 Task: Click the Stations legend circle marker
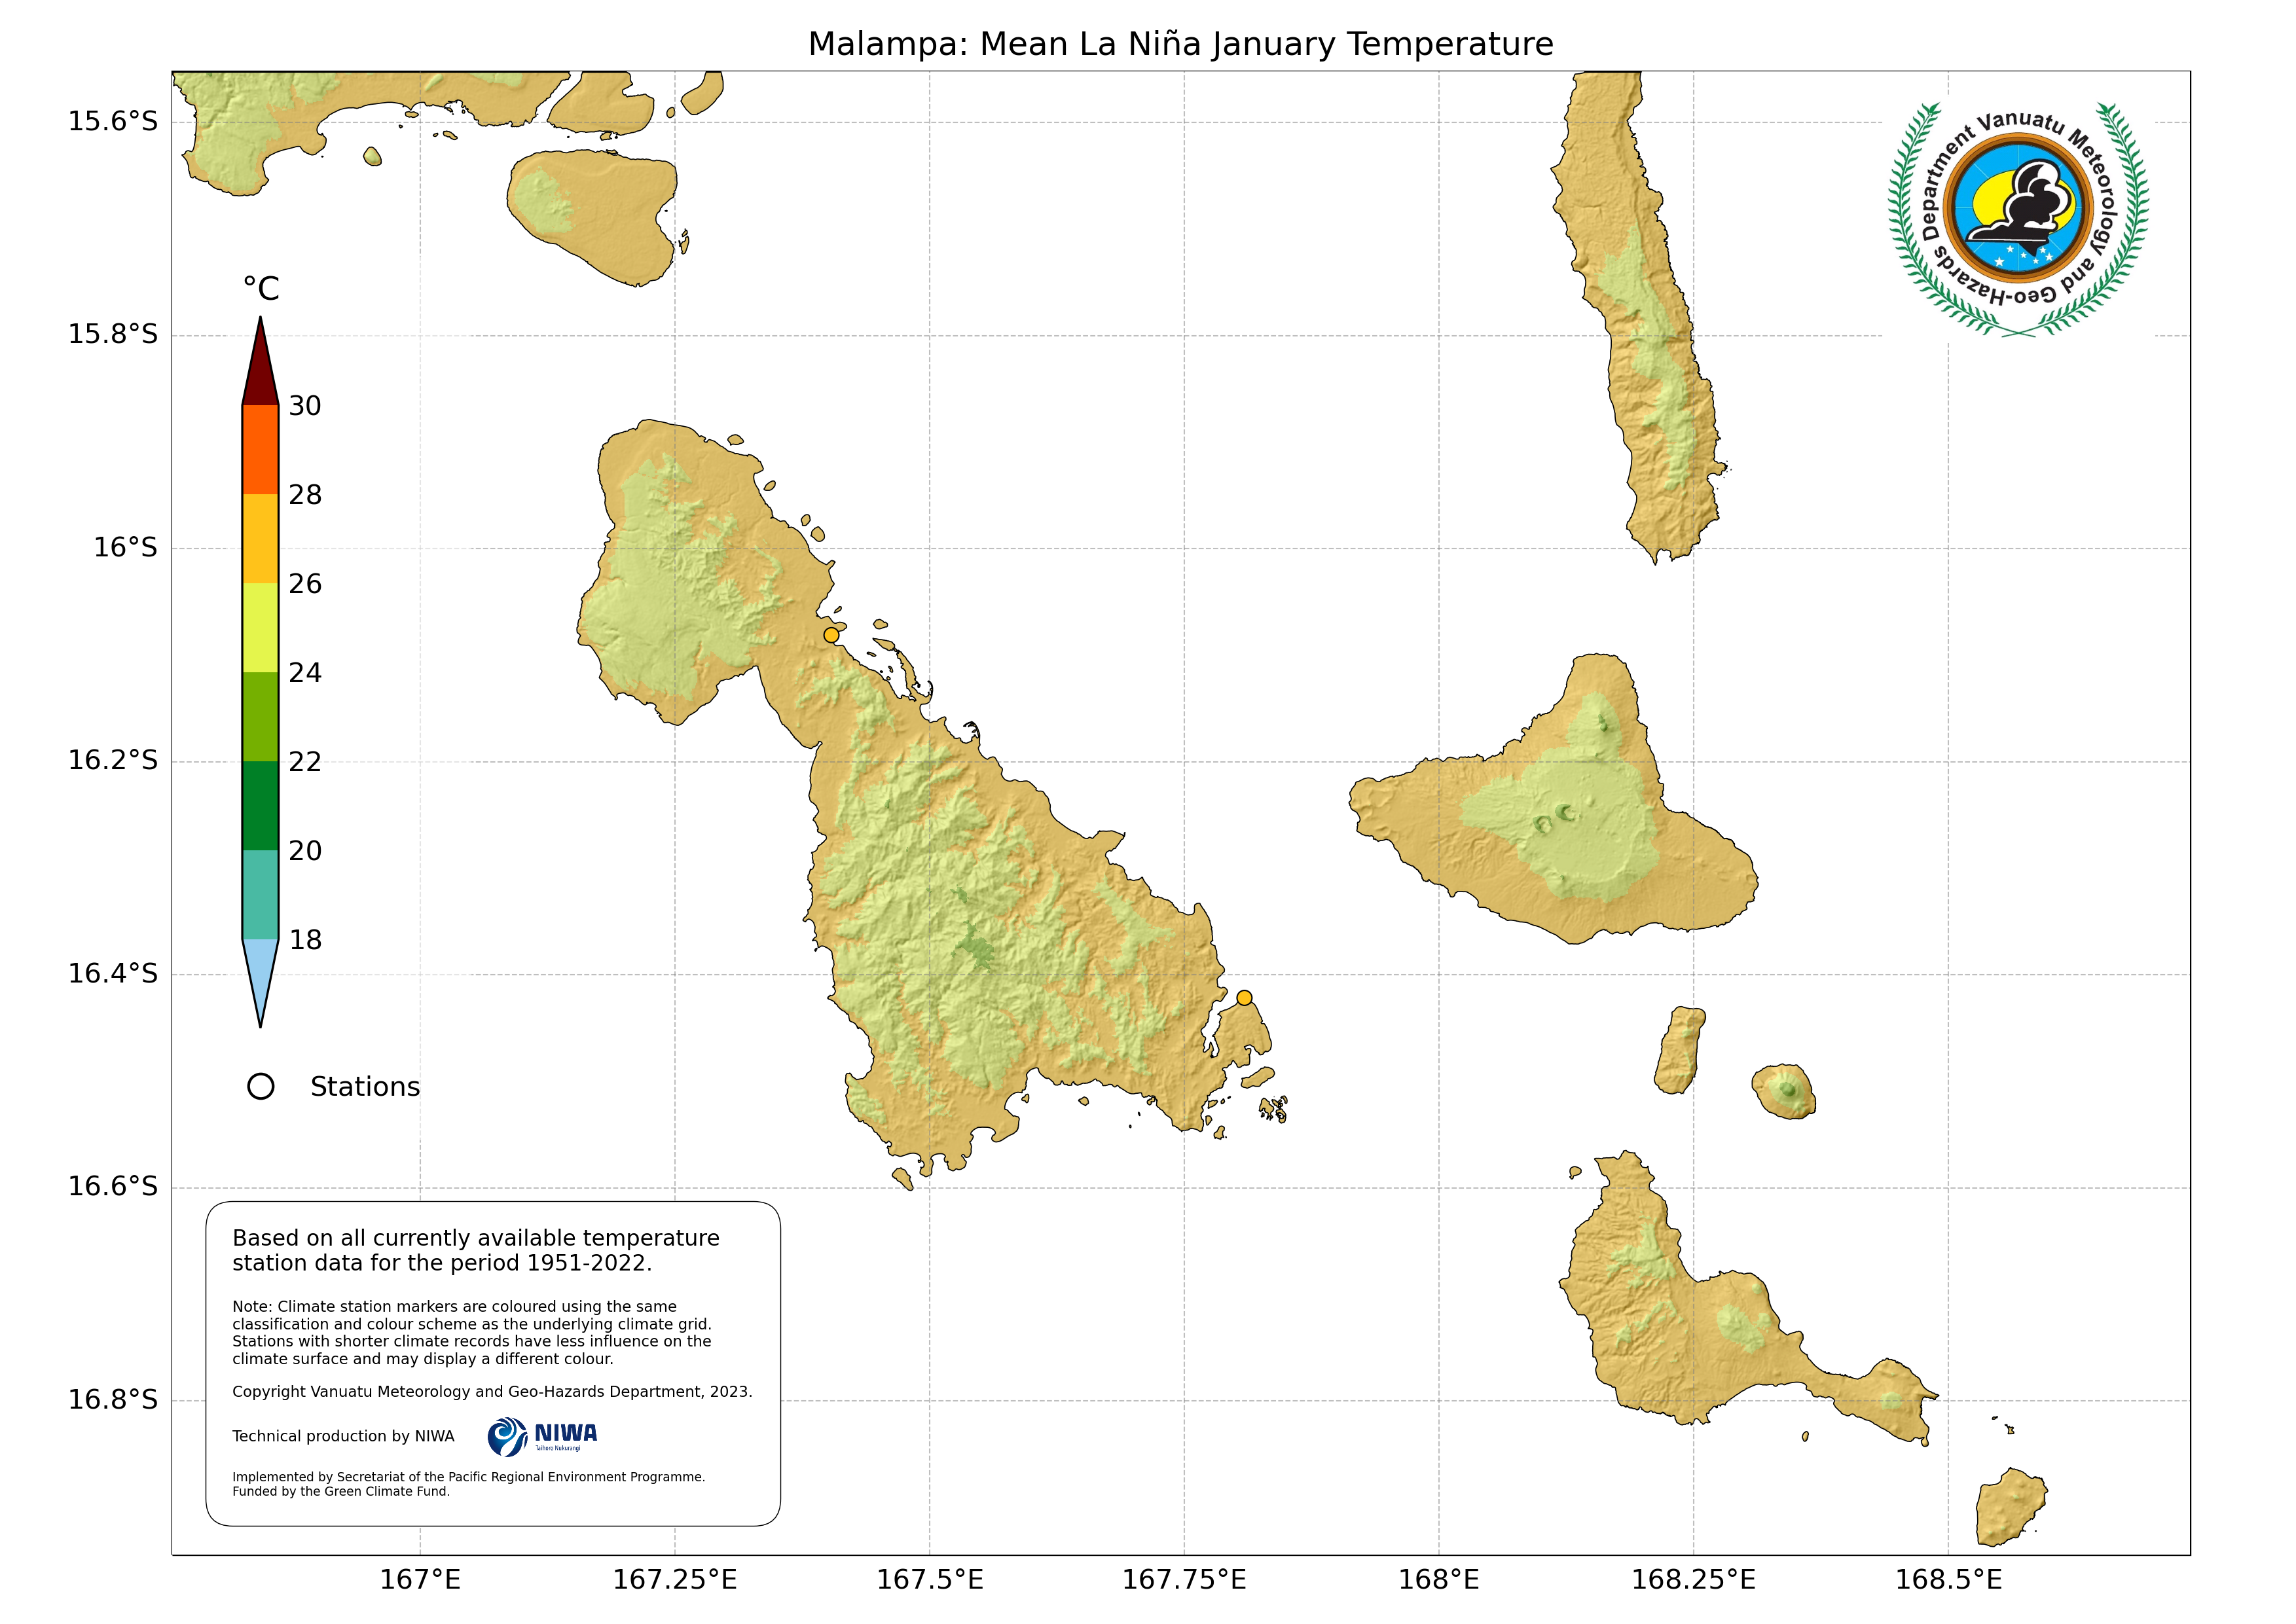[x=260, y=1086]
